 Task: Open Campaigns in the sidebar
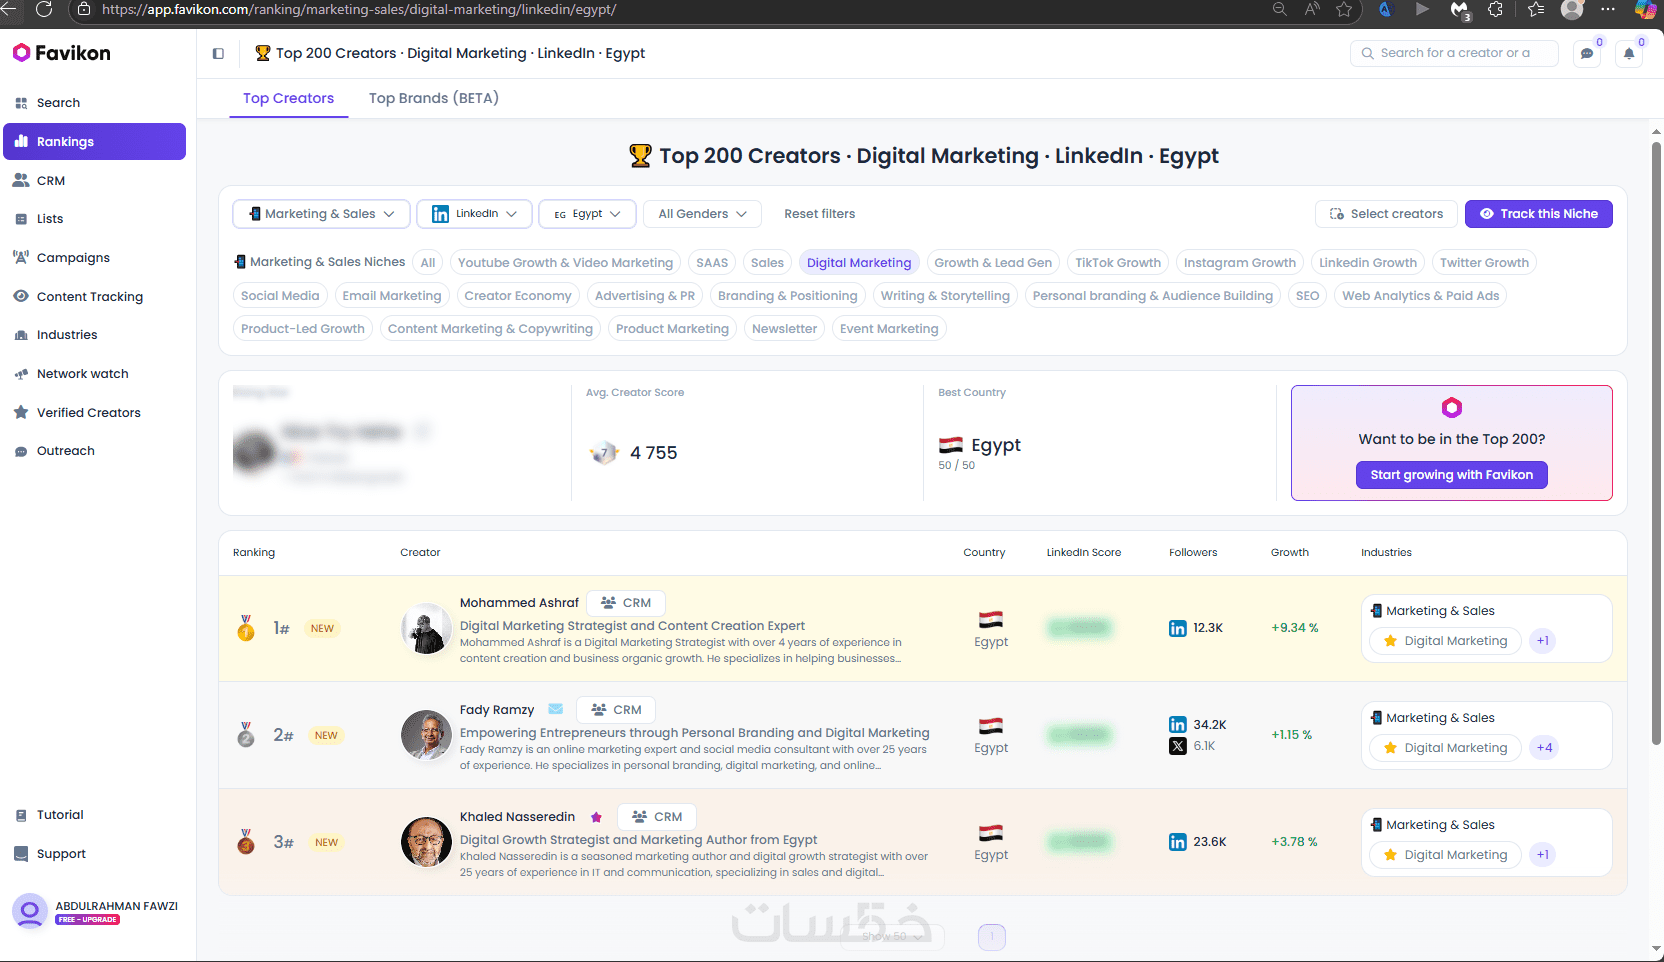(x=94, y=258)
